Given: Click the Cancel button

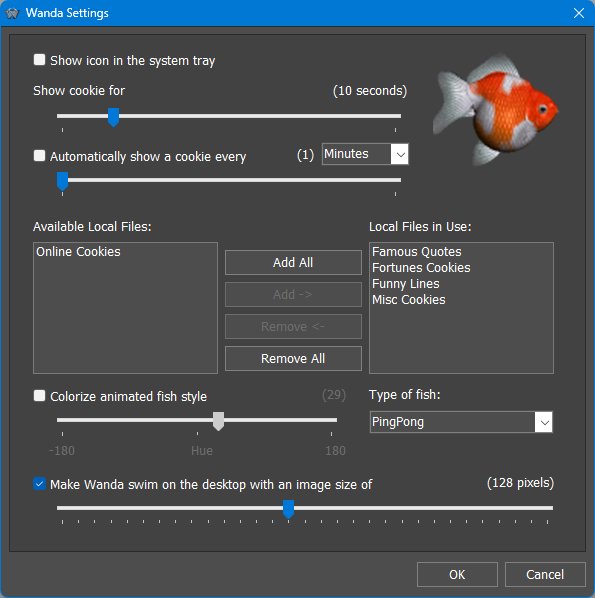Looking at the screenshot, I should coord(545,574).
